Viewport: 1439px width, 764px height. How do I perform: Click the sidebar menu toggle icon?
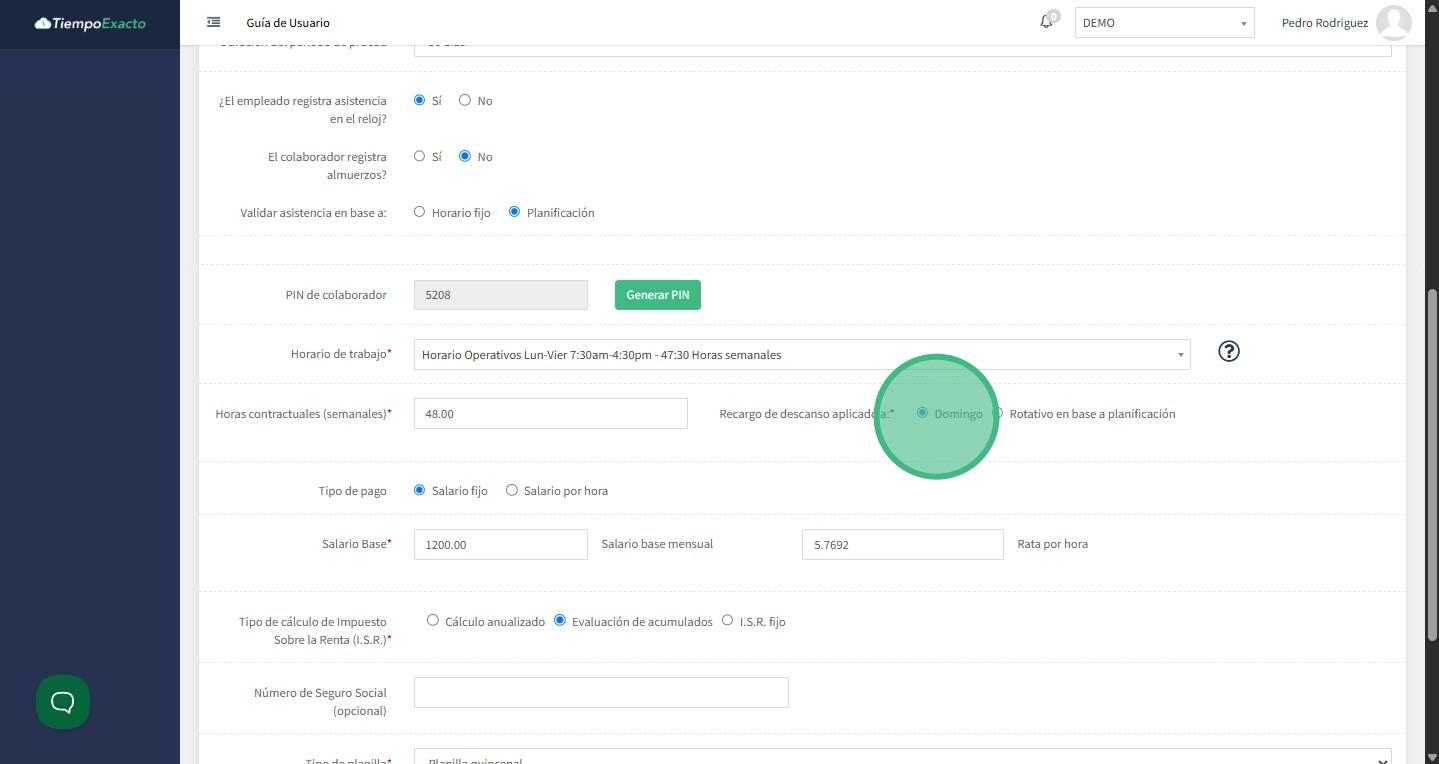[x=213, y=22]
